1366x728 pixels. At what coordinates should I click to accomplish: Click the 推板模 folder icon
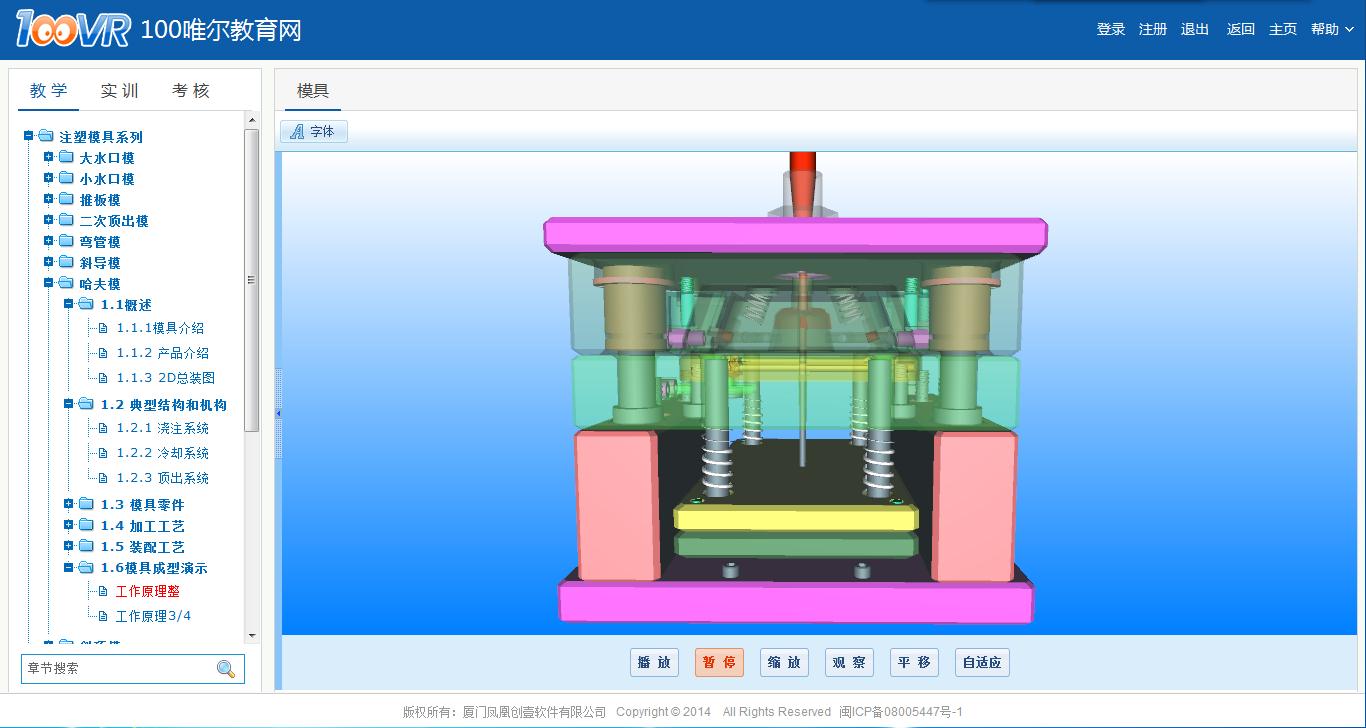click(x=66, y=200)
